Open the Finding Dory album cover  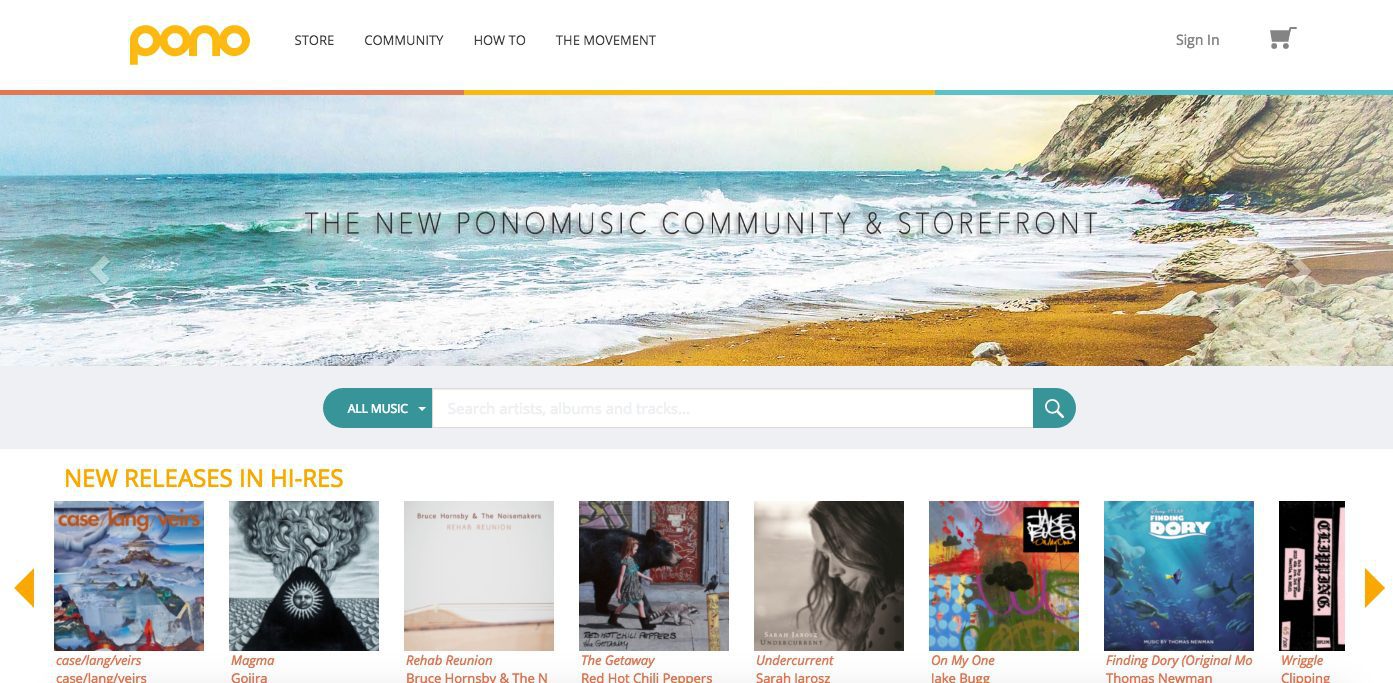pyautogui.click(x=1179, y=576)
